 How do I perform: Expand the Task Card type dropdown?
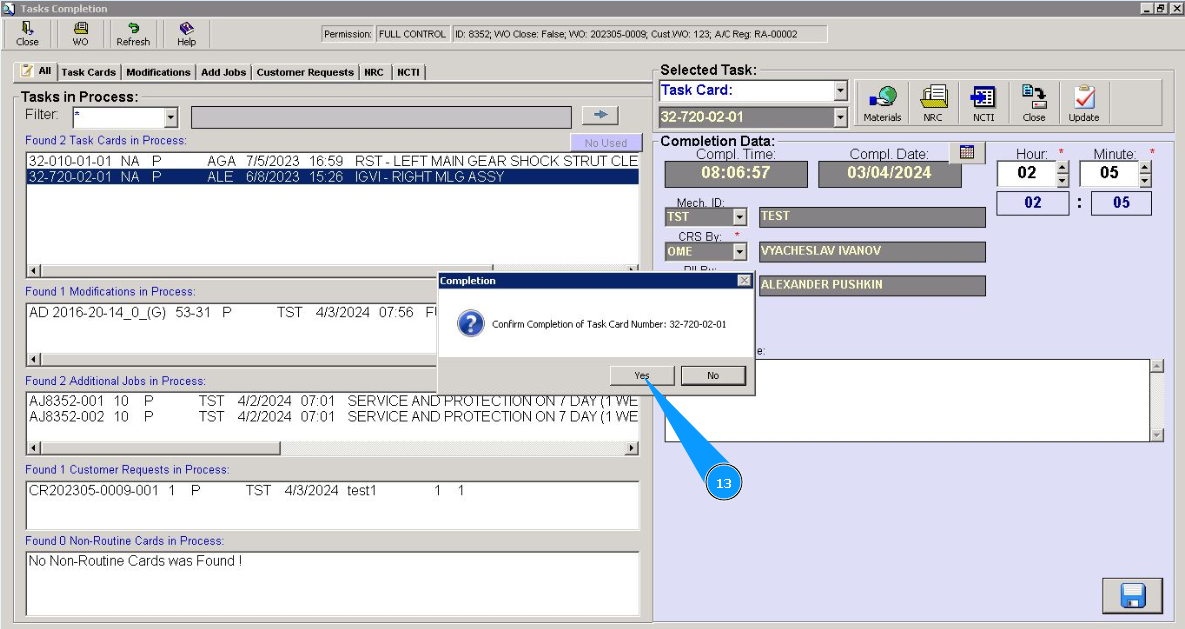pyautogui.click(x=840, y=91)
